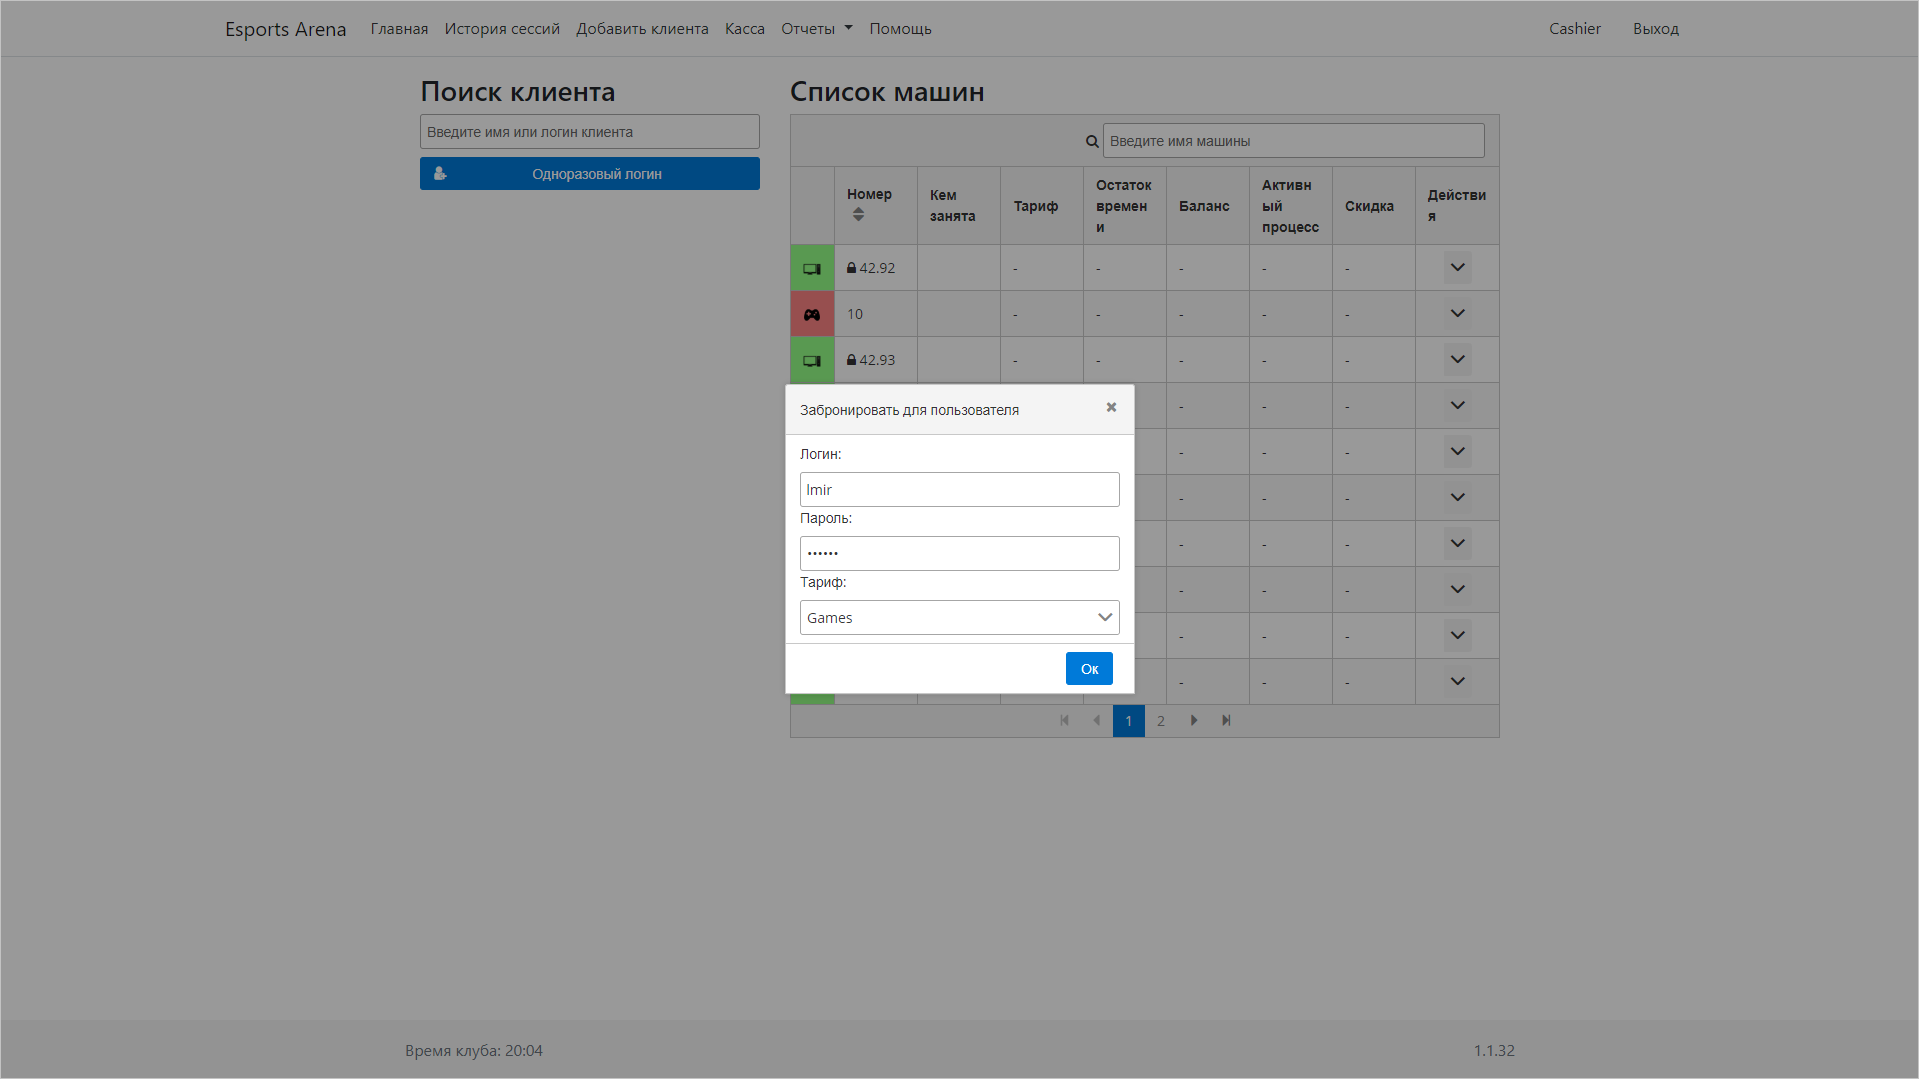Jump to the first page of machines

pyautogui.click(x=1064, y=720)
